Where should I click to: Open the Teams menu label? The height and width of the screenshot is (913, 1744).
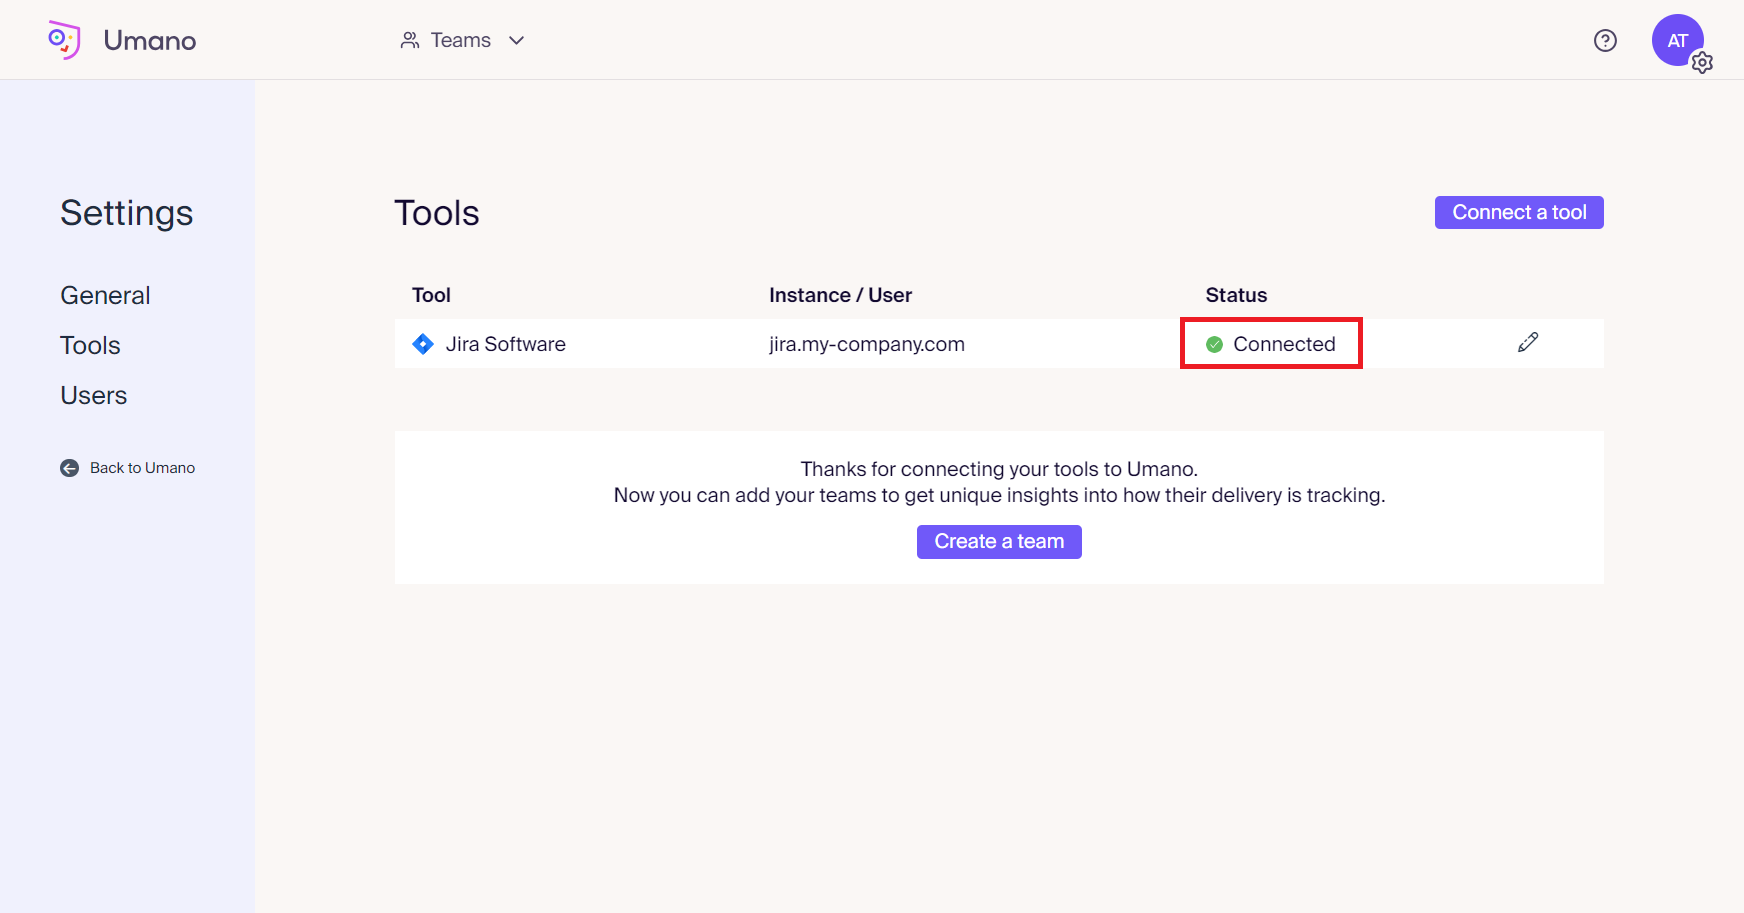point(460,40)
